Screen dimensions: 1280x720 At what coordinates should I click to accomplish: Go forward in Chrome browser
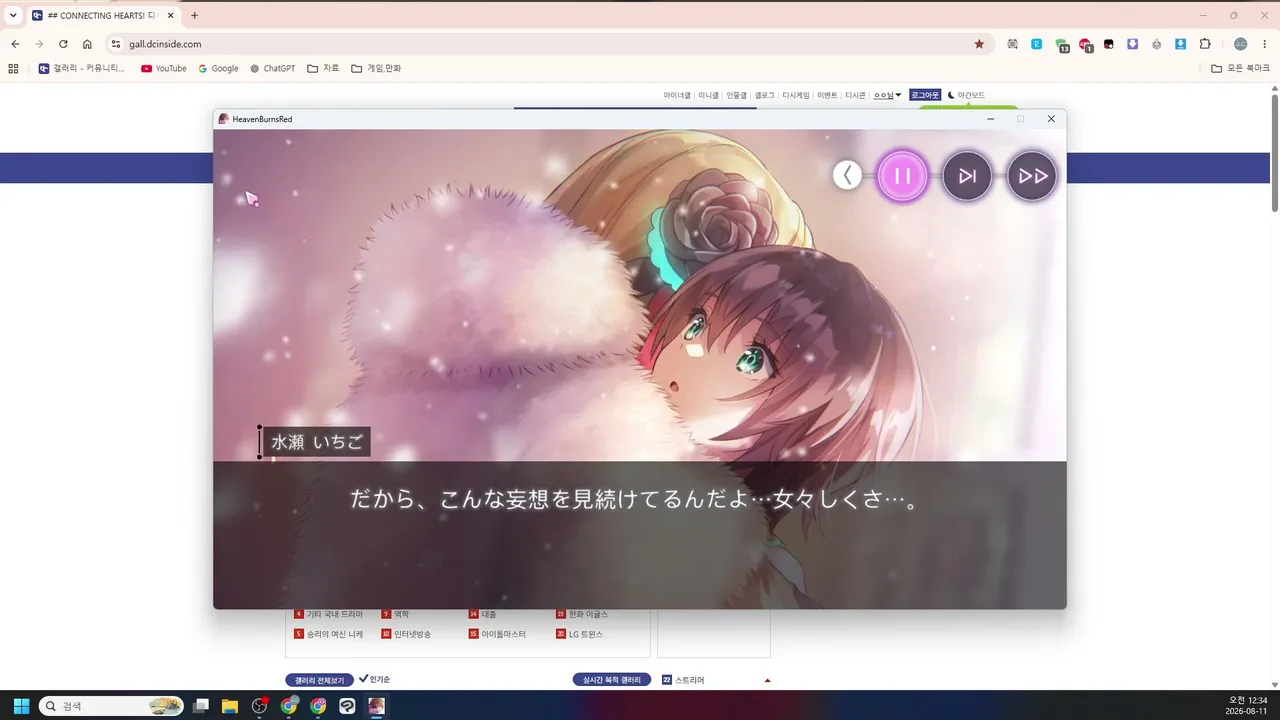(39, 44)
